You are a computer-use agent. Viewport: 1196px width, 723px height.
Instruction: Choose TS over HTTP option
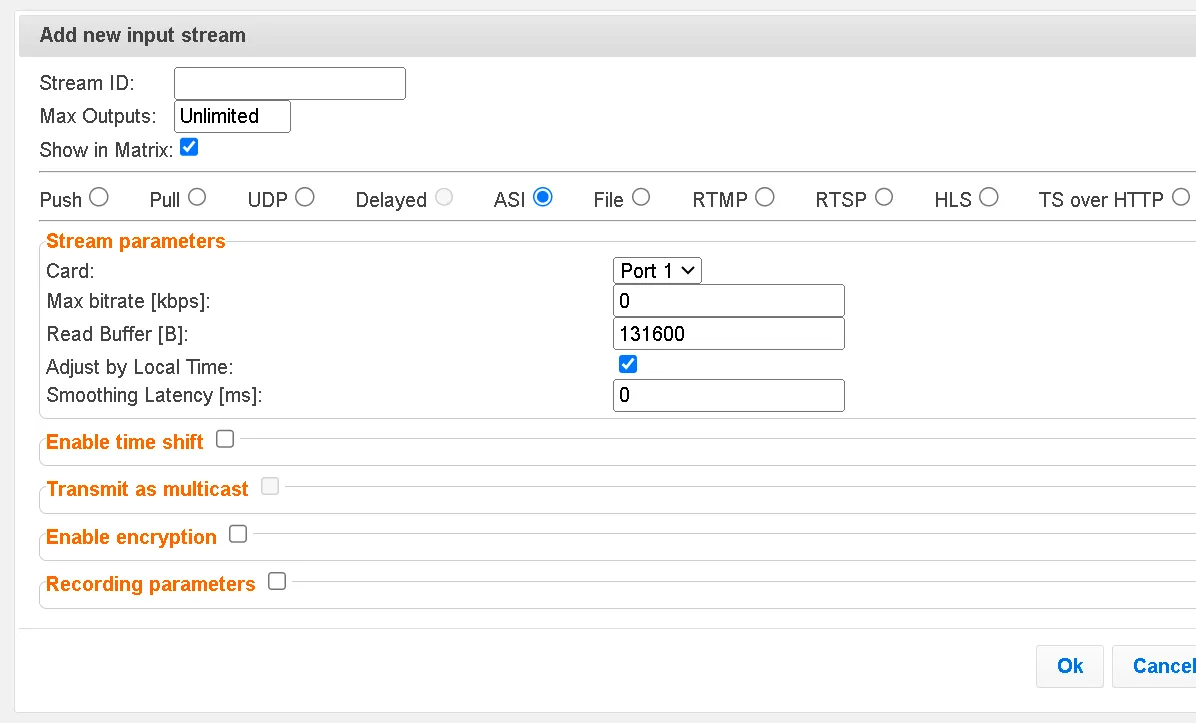[x=1181, y=198]
